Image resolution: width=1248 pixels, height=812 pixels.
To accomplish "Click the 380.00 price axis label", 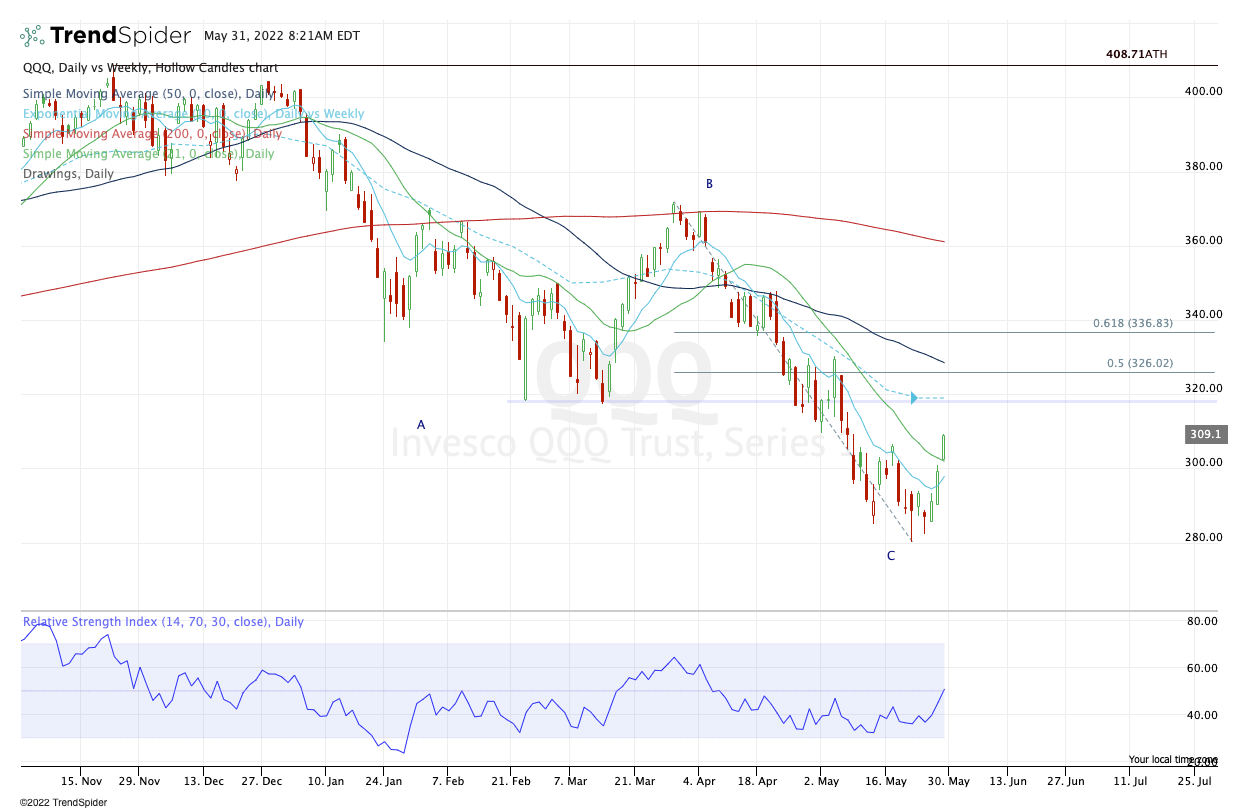I will point(1203,166).
